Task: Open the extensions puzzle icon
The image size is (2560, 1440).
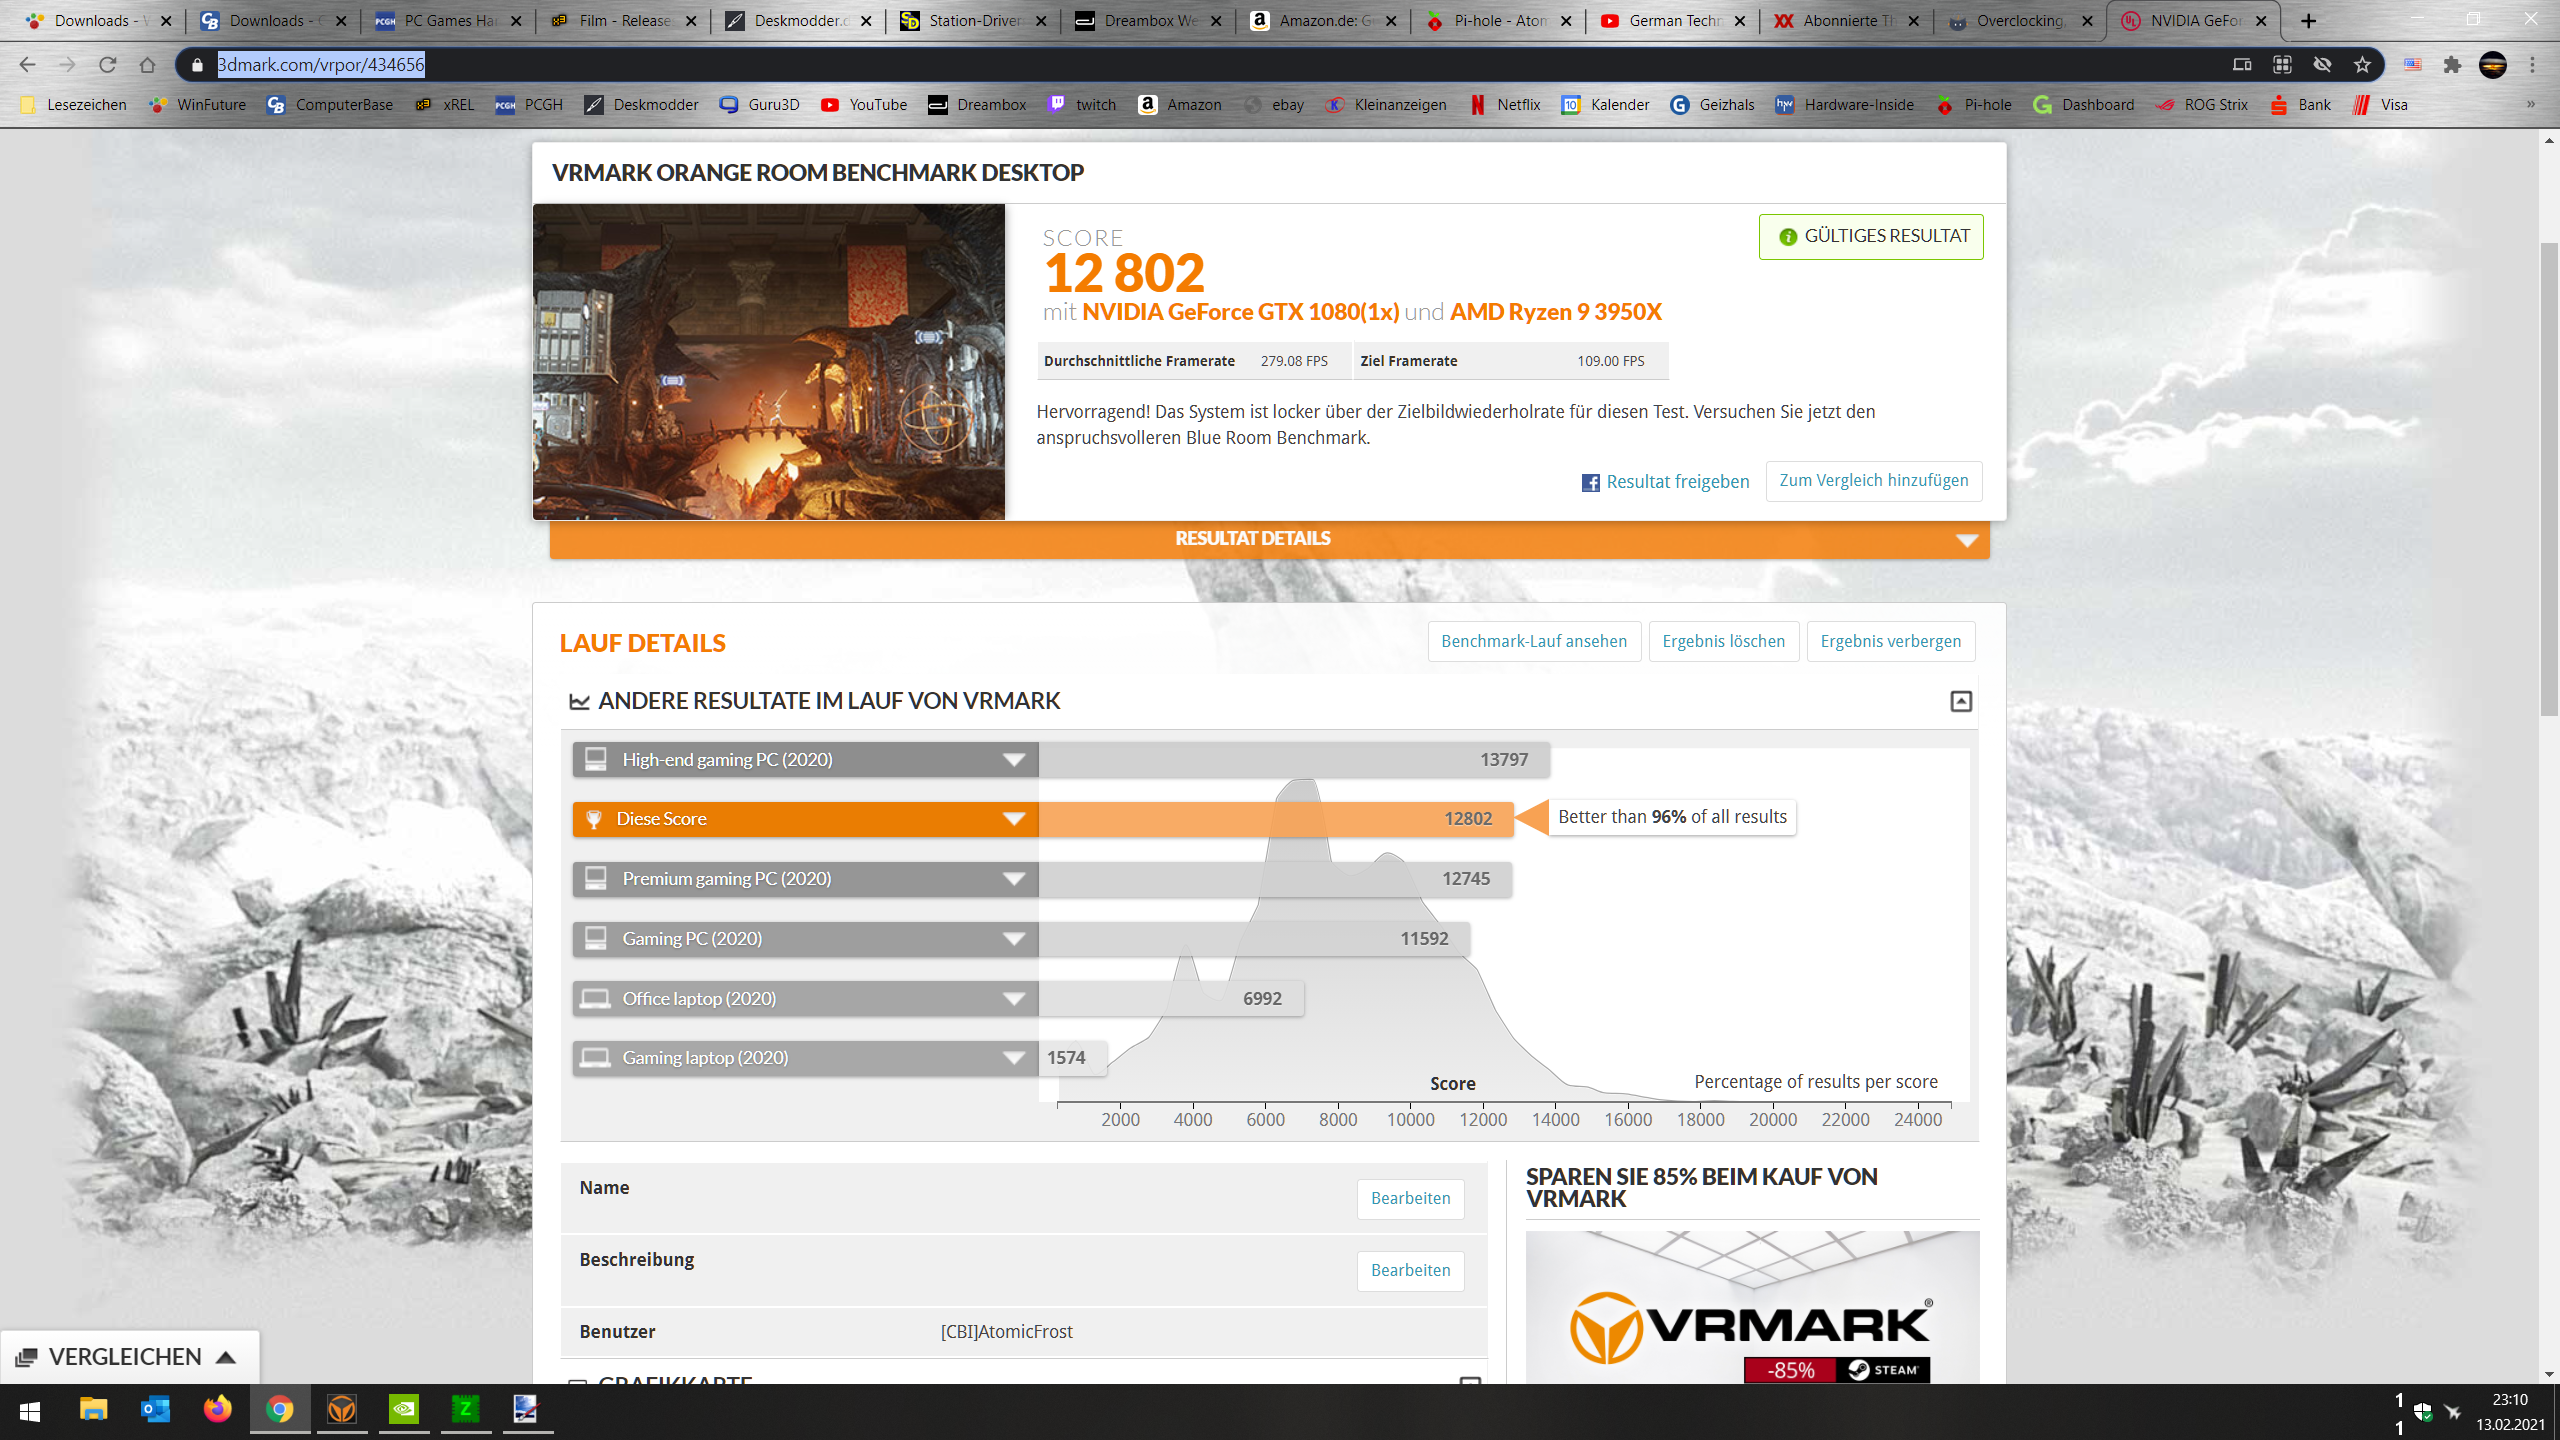Action: point(2452,65)
